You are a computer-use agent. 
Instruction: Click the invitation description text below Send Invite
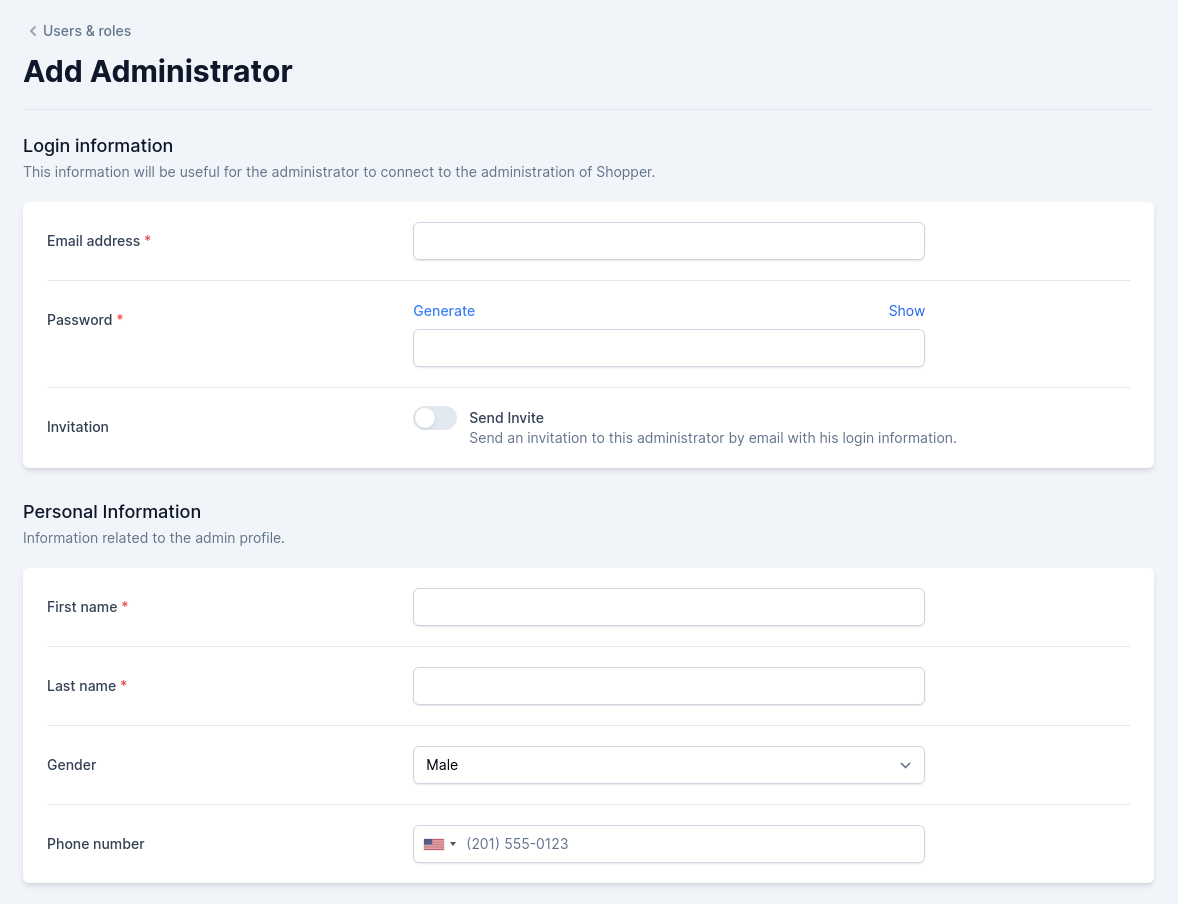tap(713, 438)
